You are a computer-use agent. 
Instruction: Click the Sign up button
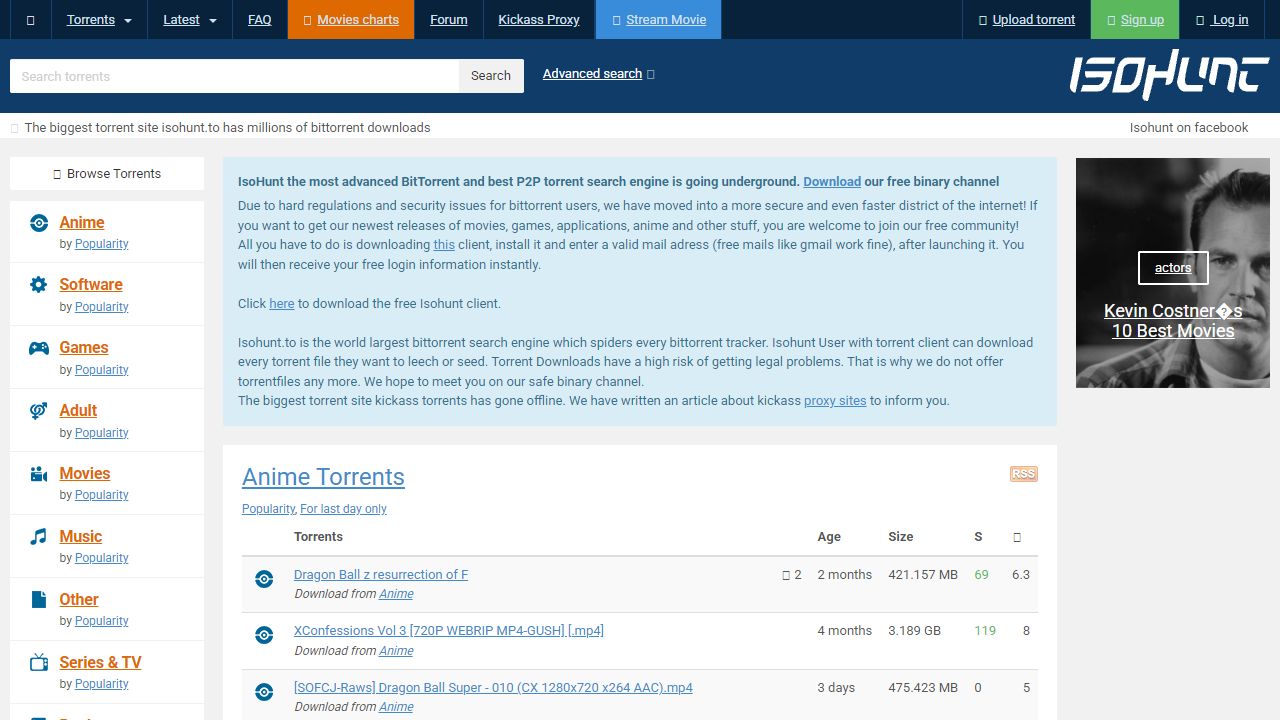click(1136, 20)
